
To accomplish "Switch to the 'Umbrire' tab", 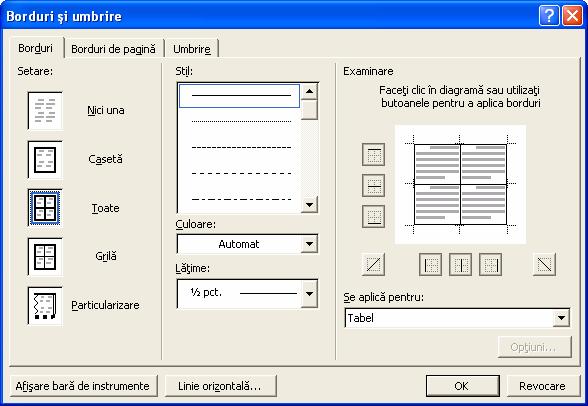I will 192,49.
